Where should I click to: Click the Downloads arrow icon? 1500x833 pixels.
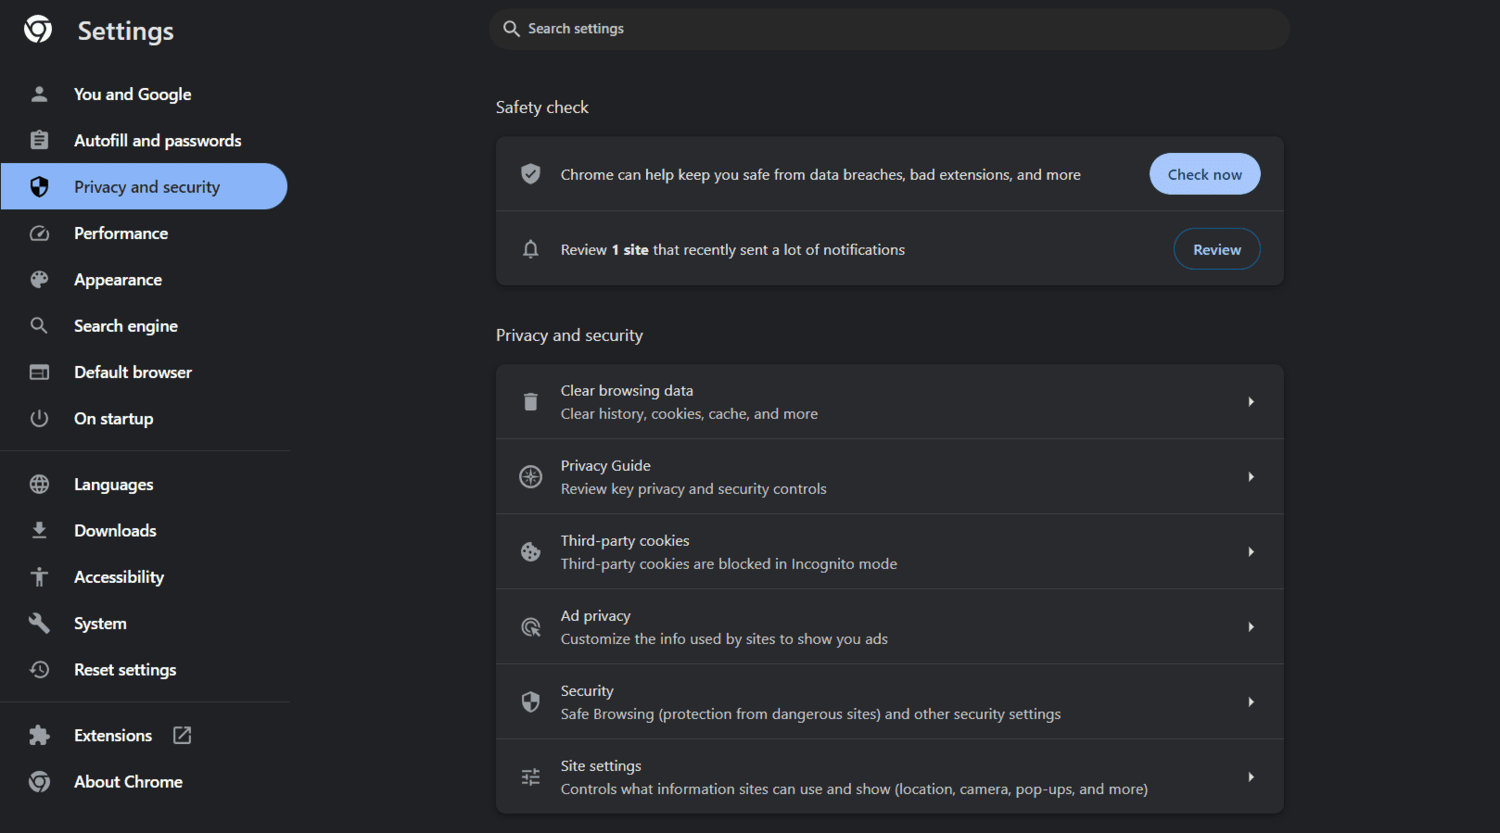tap(39, 531)
